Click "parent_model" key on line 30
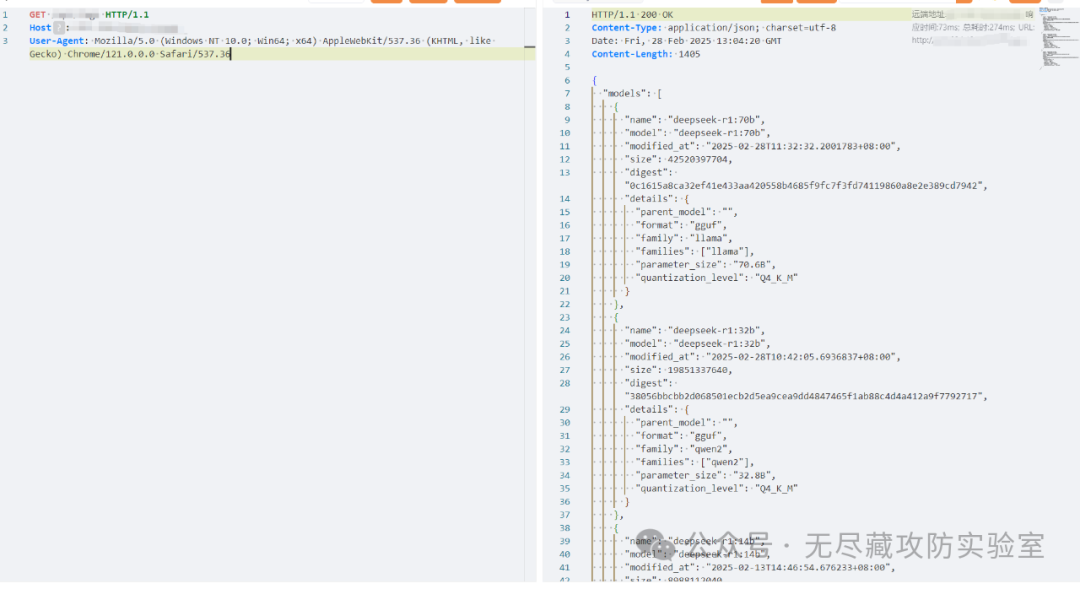The height and width of the screenshot is (589, 1080). click(673, 423)
